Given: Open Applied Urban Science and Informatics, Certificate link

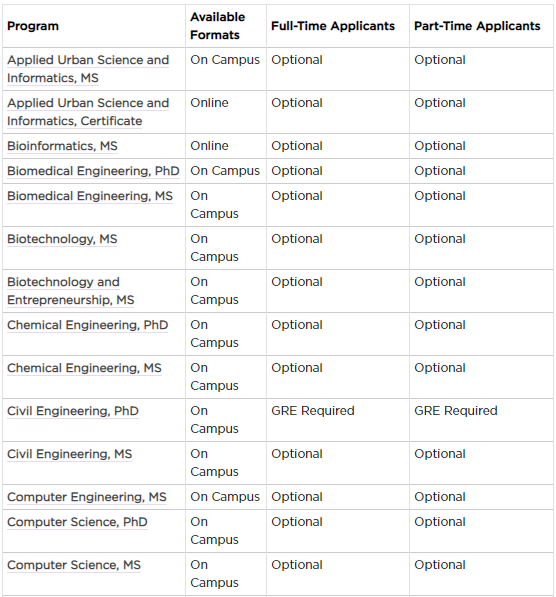Looking at the screenshot, I should coord(88,112).
